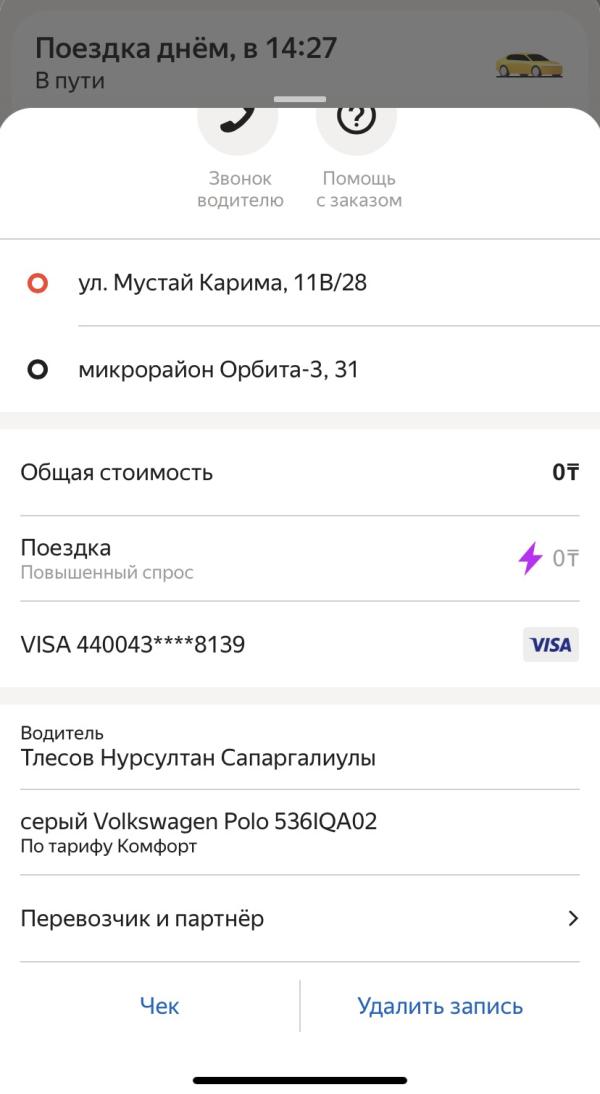Select destination микрорайон Орбита-3, 31
The height and width of the screenshot is (1094, 600).
218,370
